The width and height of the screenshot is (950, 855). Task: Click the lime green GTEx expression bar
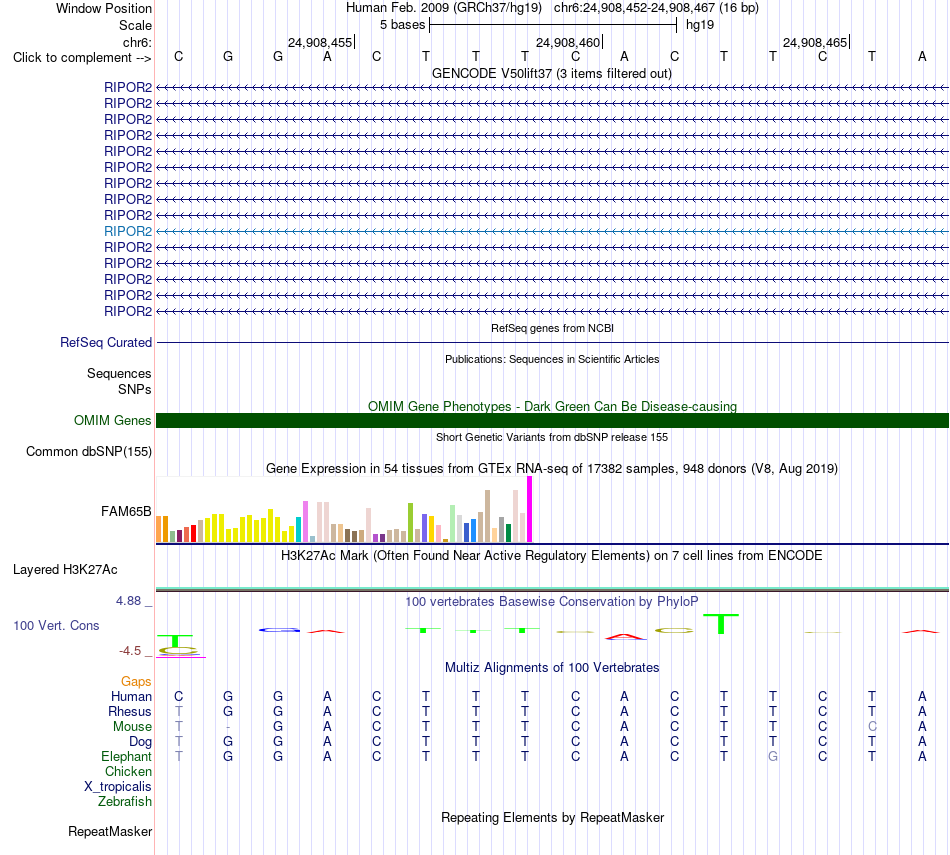point(410,522)
